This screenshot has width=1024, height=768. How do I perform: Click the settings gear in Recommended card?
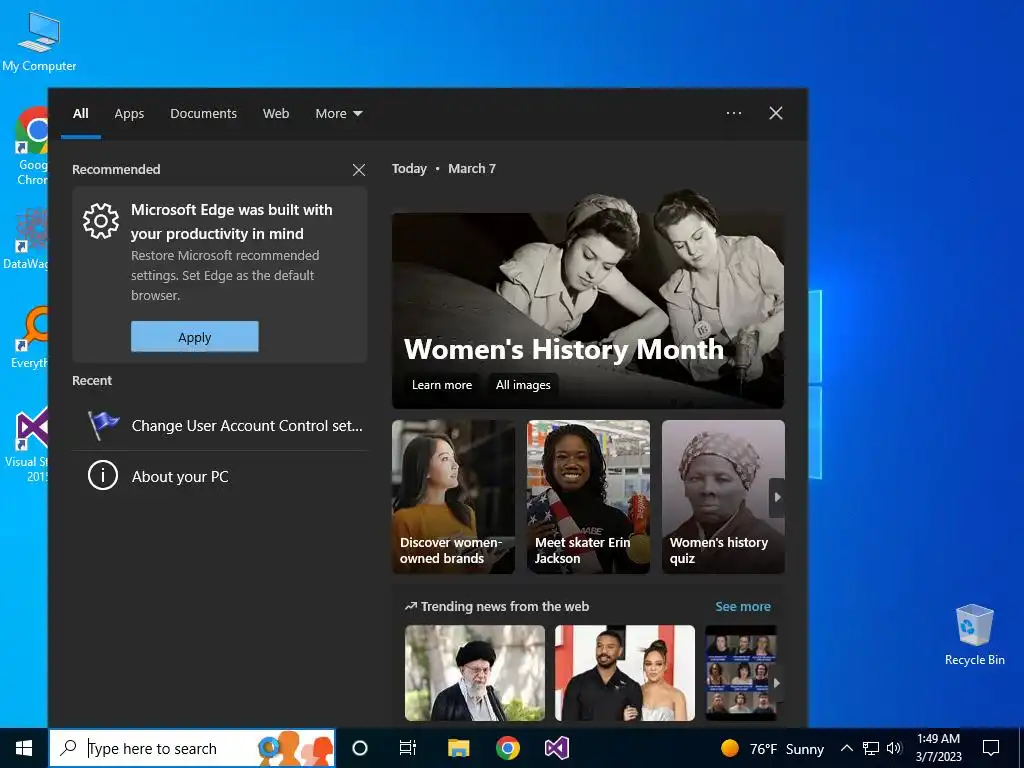coord(101,221)
